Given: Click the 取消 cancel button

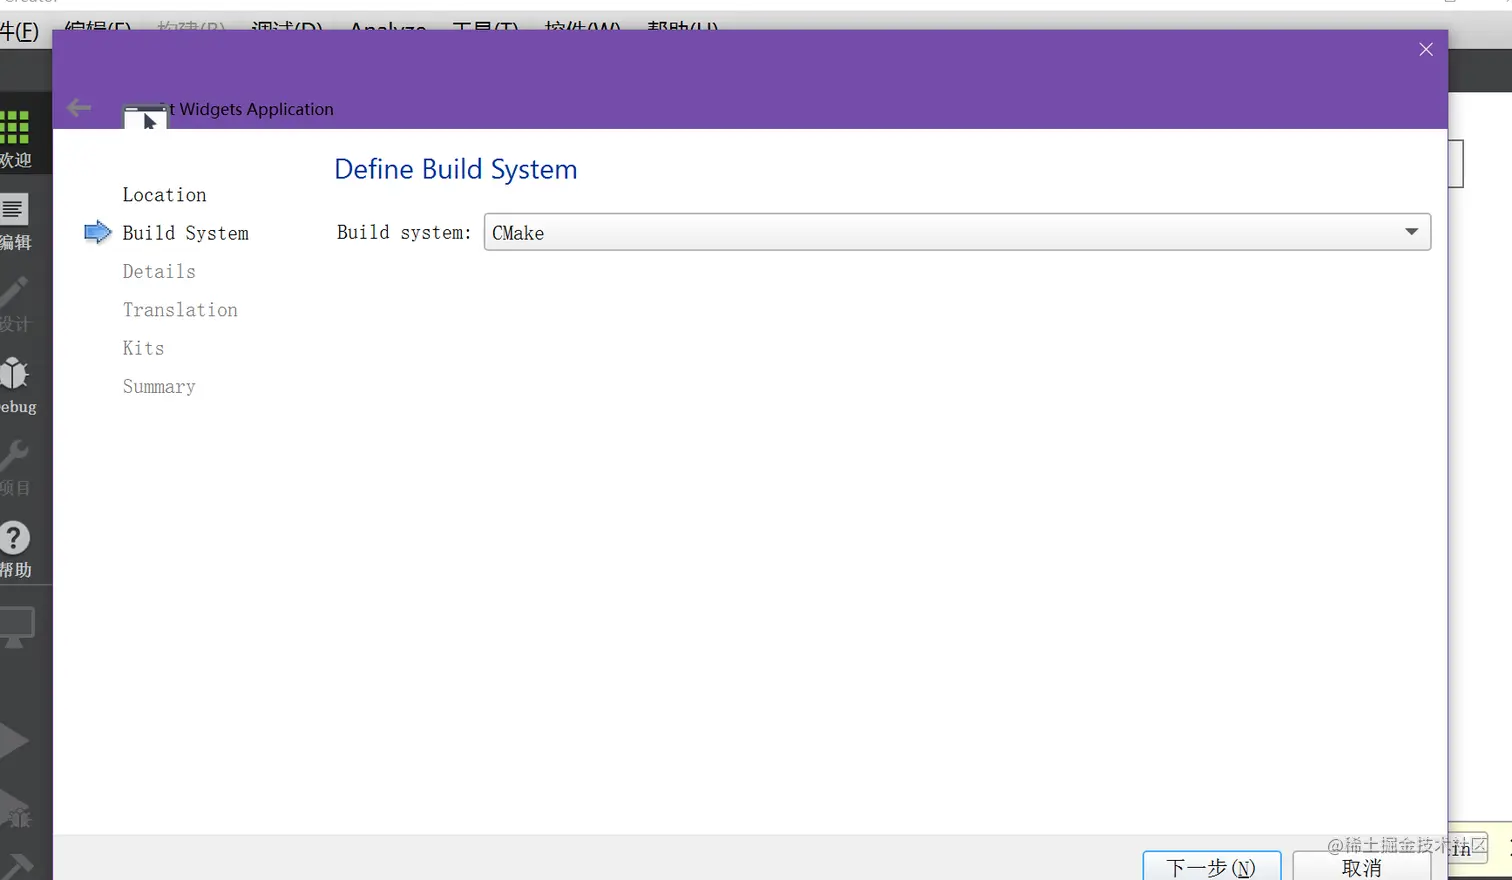Looking at the screenshot, I should pos(1362,866).
